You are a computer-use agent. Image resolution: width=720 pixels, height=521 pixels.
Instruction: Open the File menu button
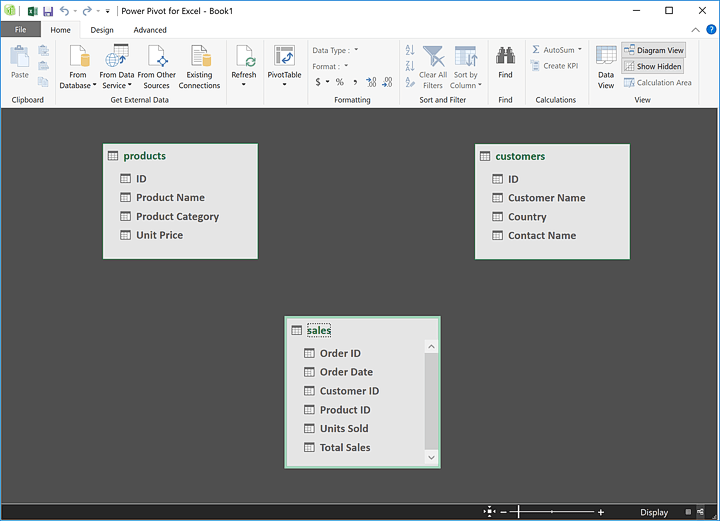pos(21,30)
